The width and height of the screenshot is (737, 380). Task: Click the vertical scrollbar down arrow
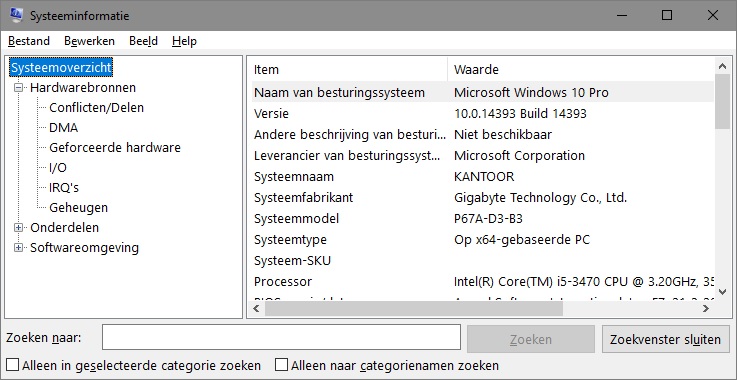[721, 292]
